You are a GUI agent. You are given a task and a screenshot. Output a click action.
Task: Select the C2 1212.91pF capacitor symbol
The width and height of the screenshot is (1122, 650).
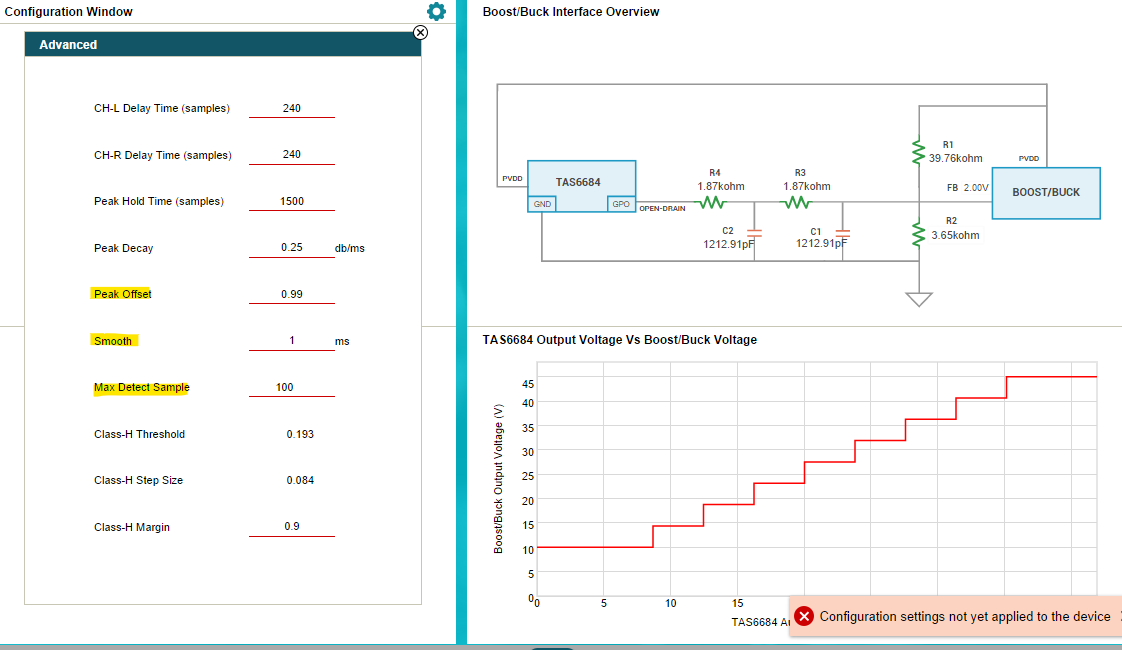[754, 233]
